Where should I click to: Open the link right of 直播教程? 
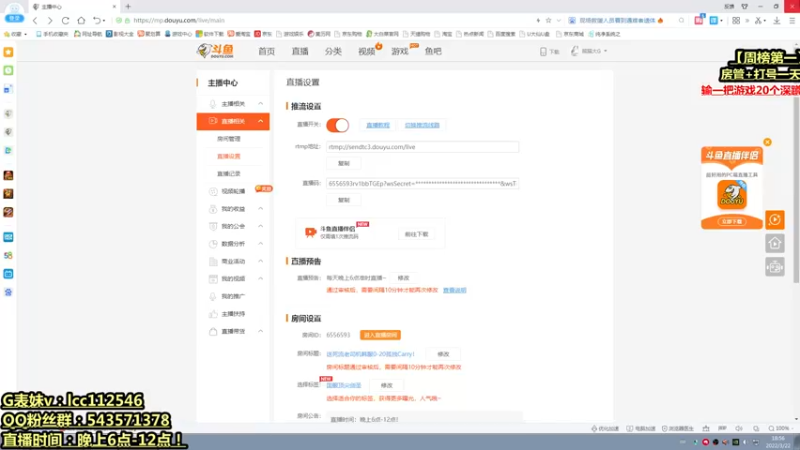point(422,125)
